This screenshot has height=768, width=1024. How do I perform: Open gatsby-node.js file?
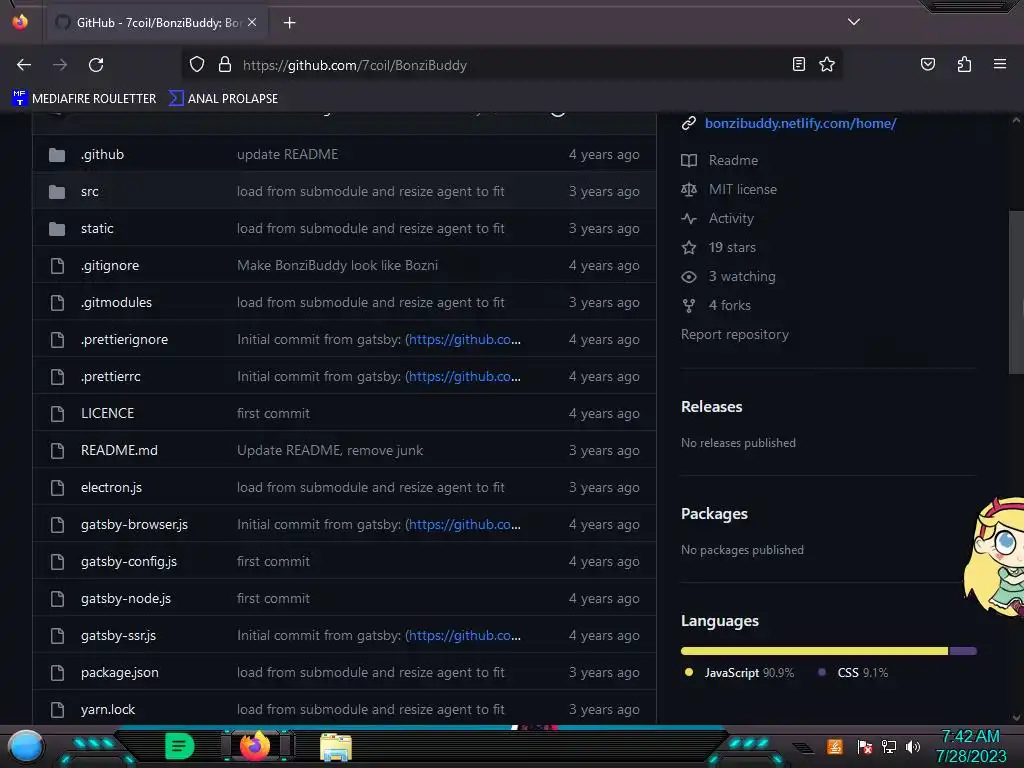pyautogui.click(x=126, y=599)
